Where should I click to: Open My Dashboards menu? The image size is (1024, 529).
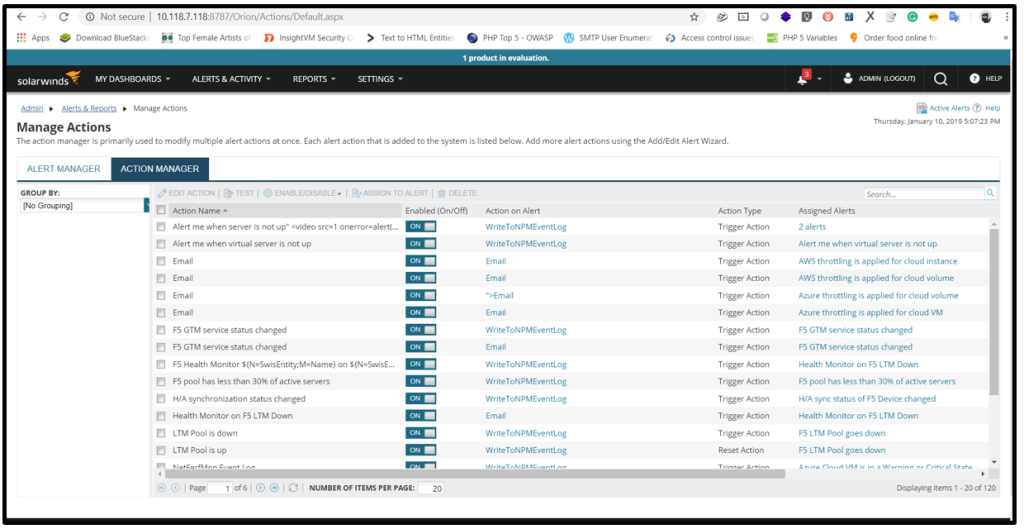click(133, 79)
